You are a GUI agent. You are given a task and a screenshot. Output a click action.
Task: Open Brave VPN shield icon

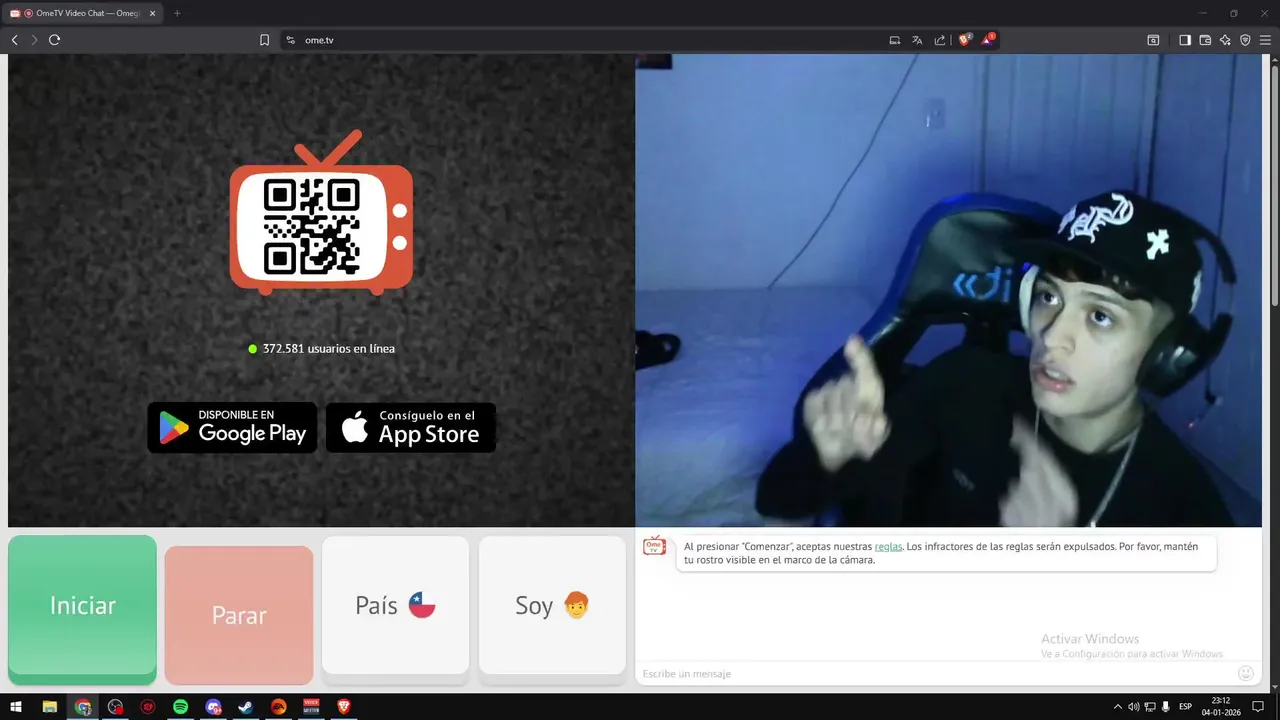coord(1245,40)
